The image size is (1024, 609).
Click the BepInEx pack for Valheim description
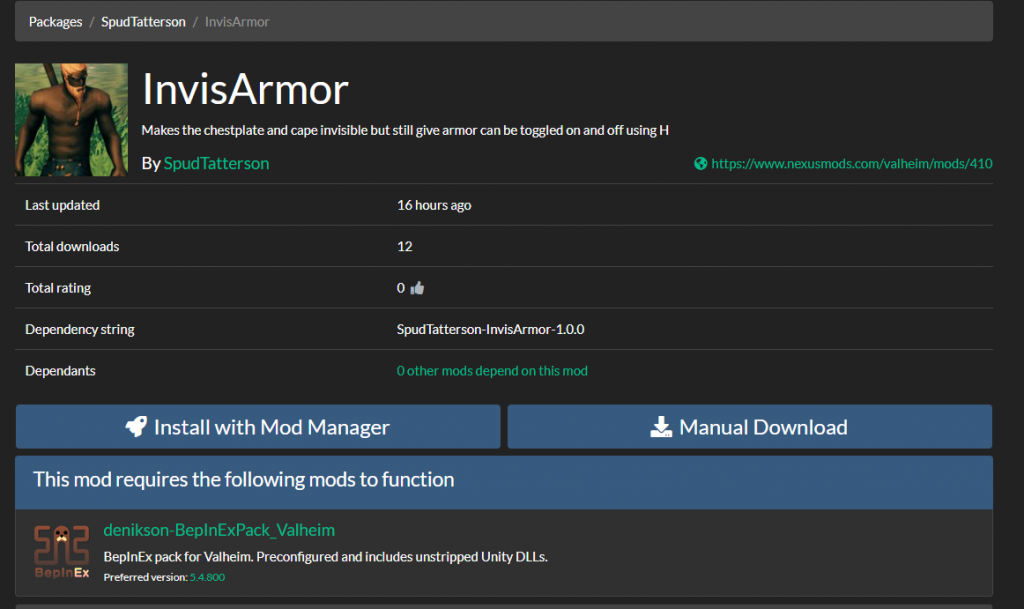tap(325, 557)
